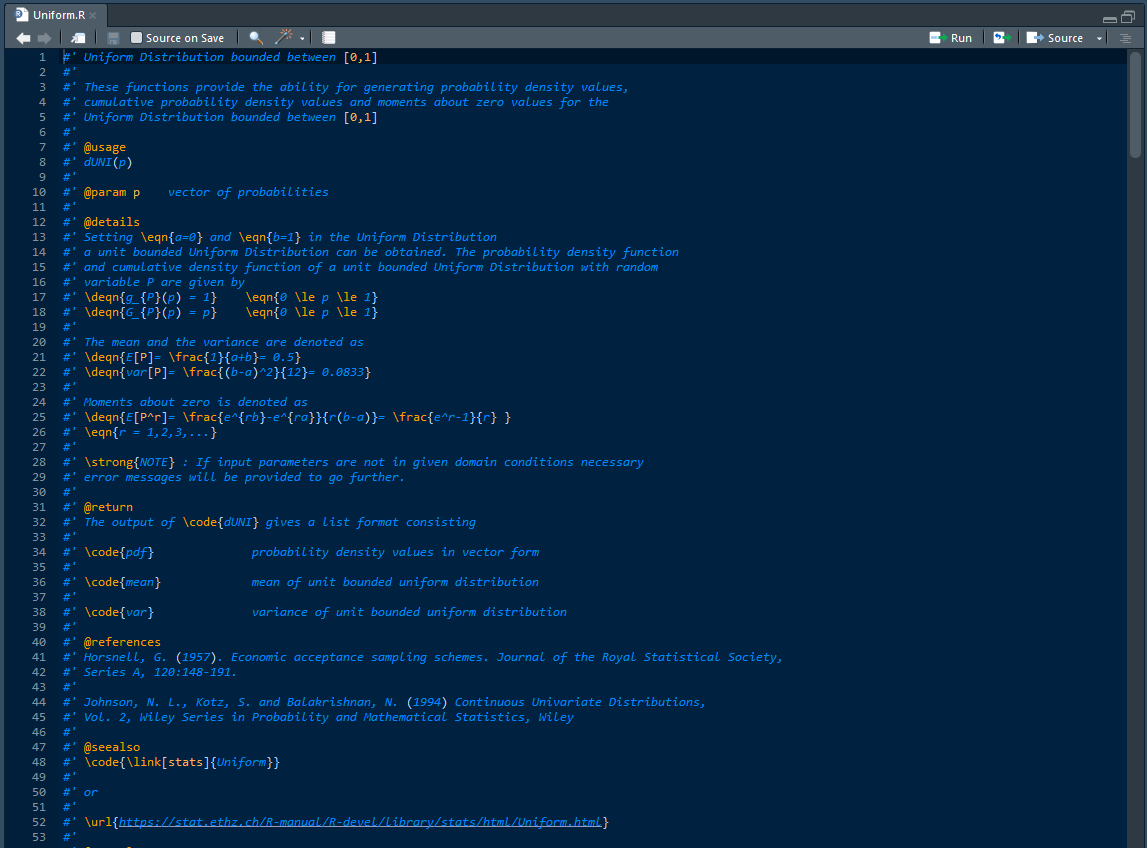Go back to previous source location
This screenshot has height=848, width=1147.
23,38
